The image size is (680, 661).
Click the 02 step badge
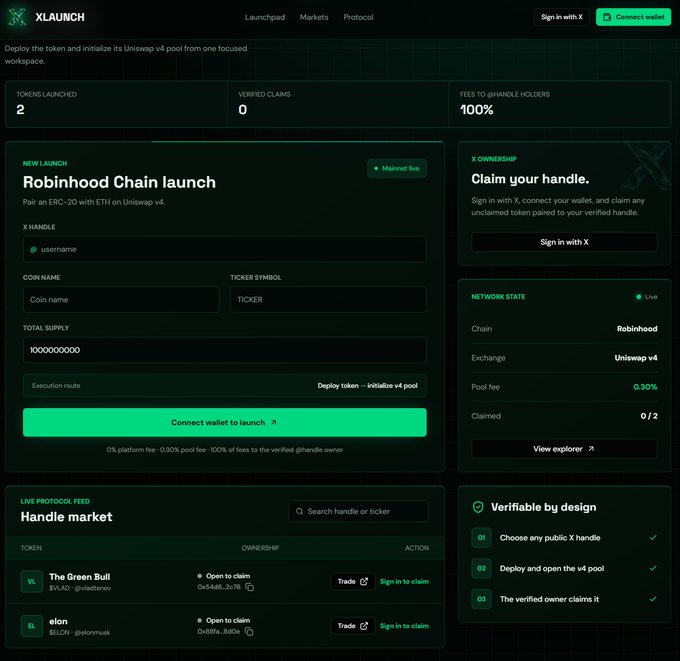pyautogui.click(x=481, y=568)
